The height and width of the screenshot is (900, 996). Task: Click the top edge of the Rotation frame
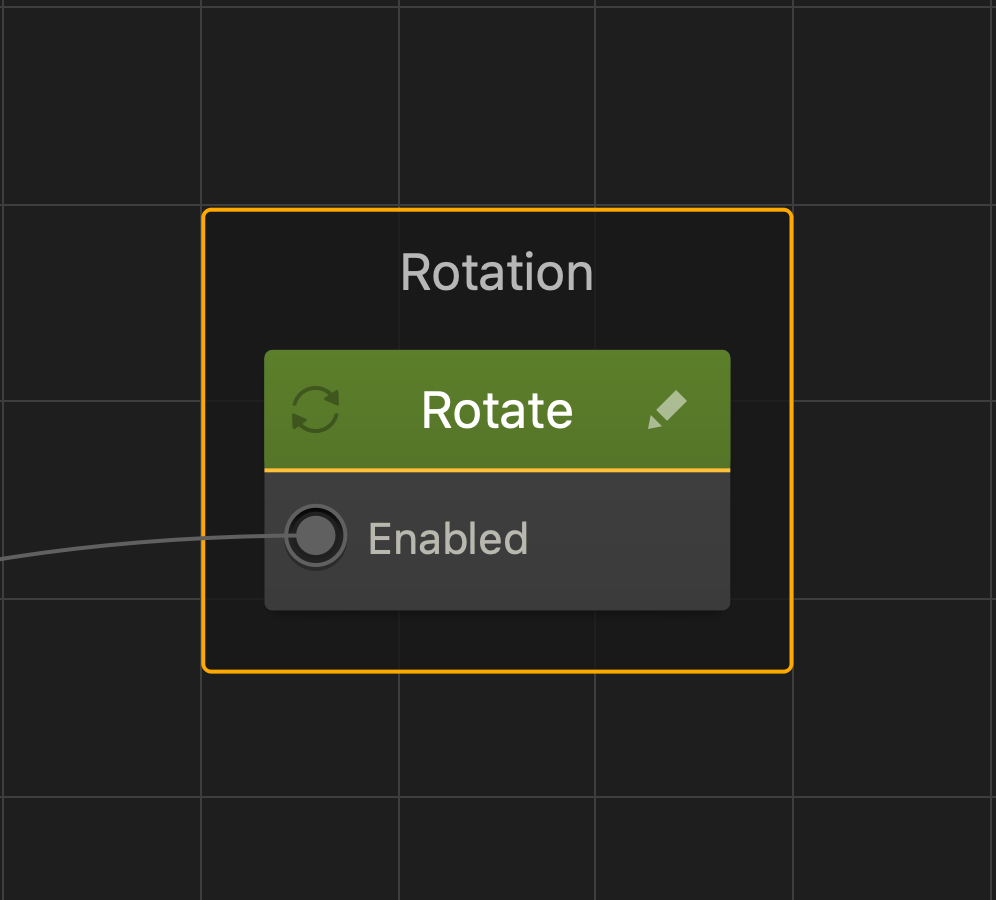(x=497, y=210)
